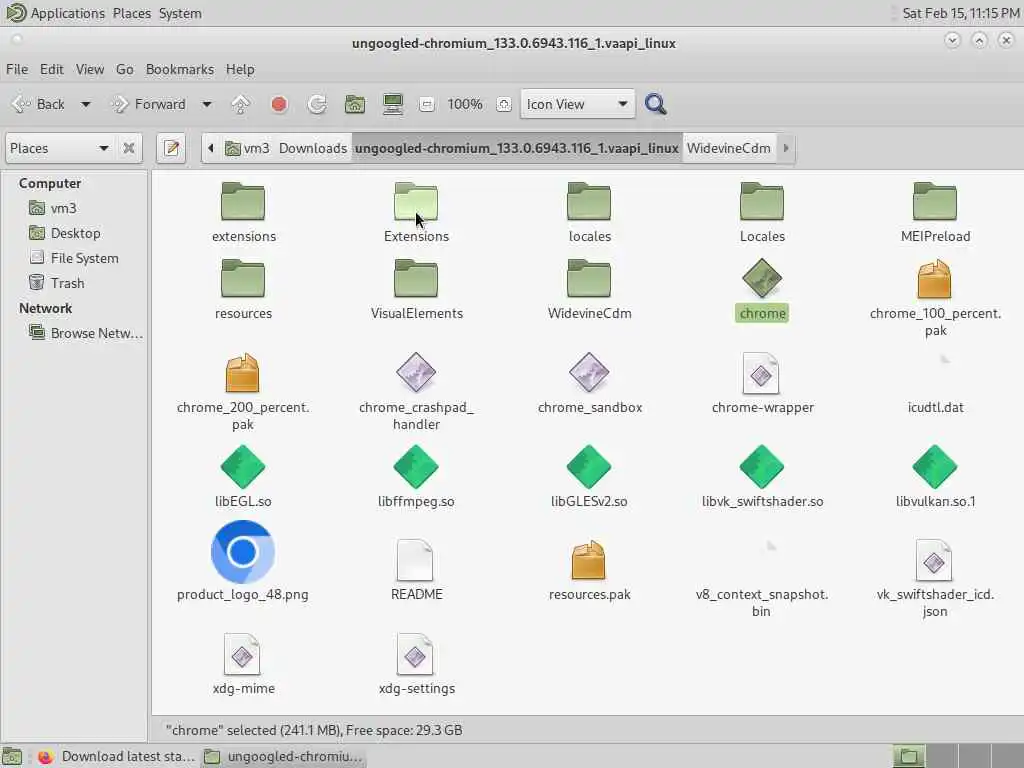Close the Places side pane

[129, 148]
